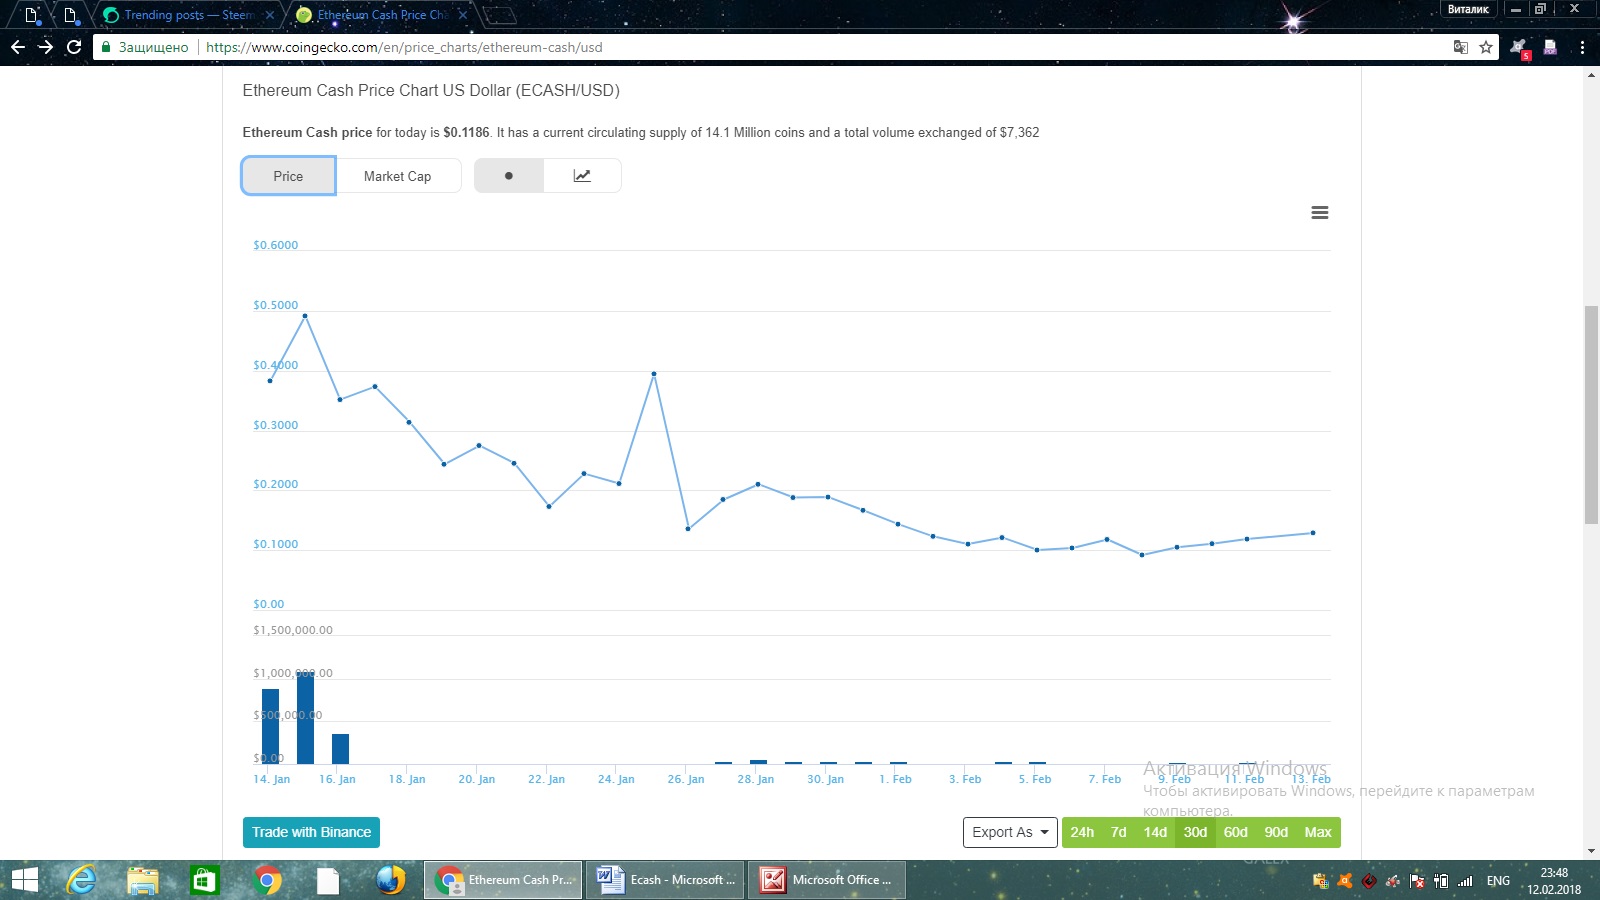The width and height of the screenshot is (1600, 900).
Task: Click the page's scroll-up arrow
Action: tap(1591, 75)
